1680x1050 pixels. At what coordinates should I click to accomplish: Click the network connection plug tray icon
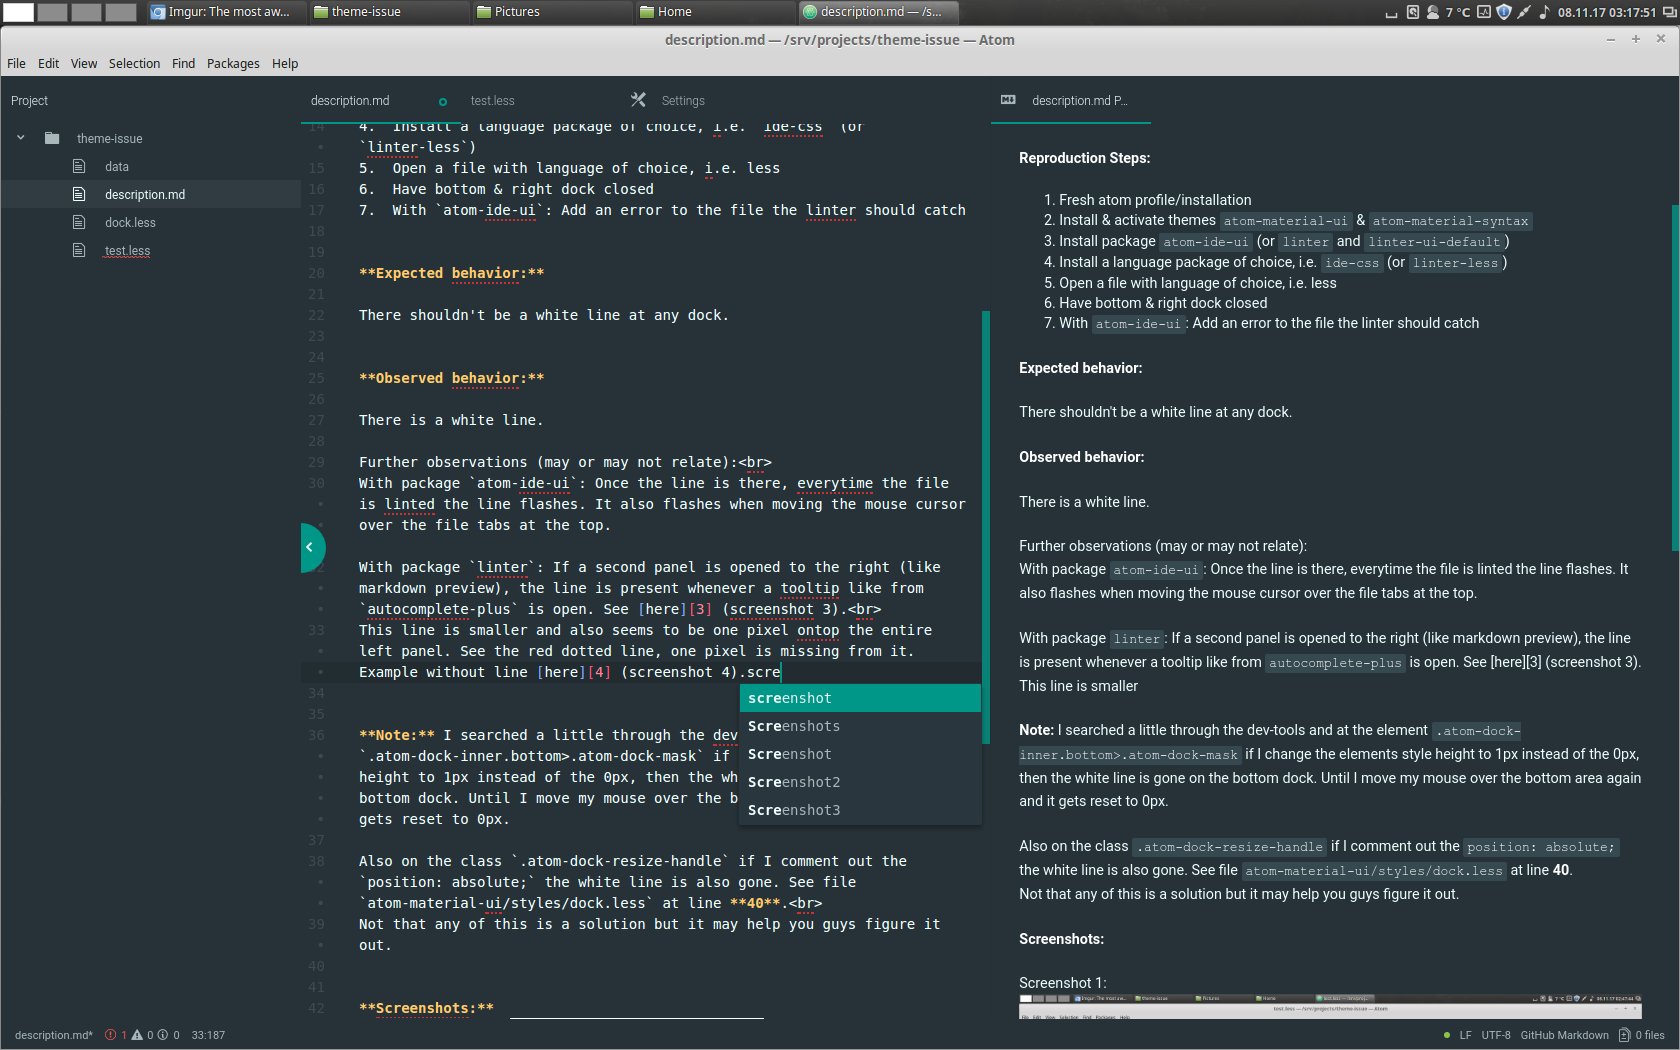(x=1524, y=12)
